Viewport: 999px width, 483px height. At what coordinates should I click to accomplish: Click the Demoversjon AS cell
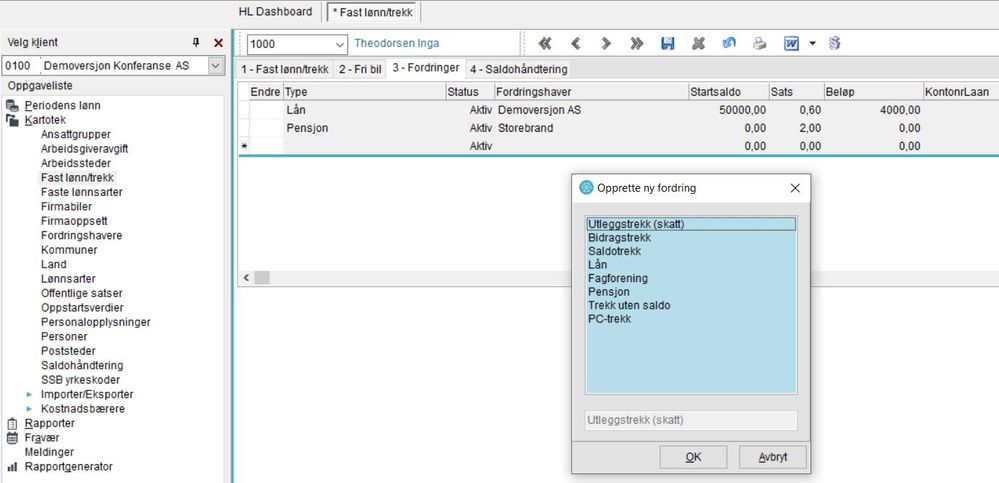click(591, 110)
